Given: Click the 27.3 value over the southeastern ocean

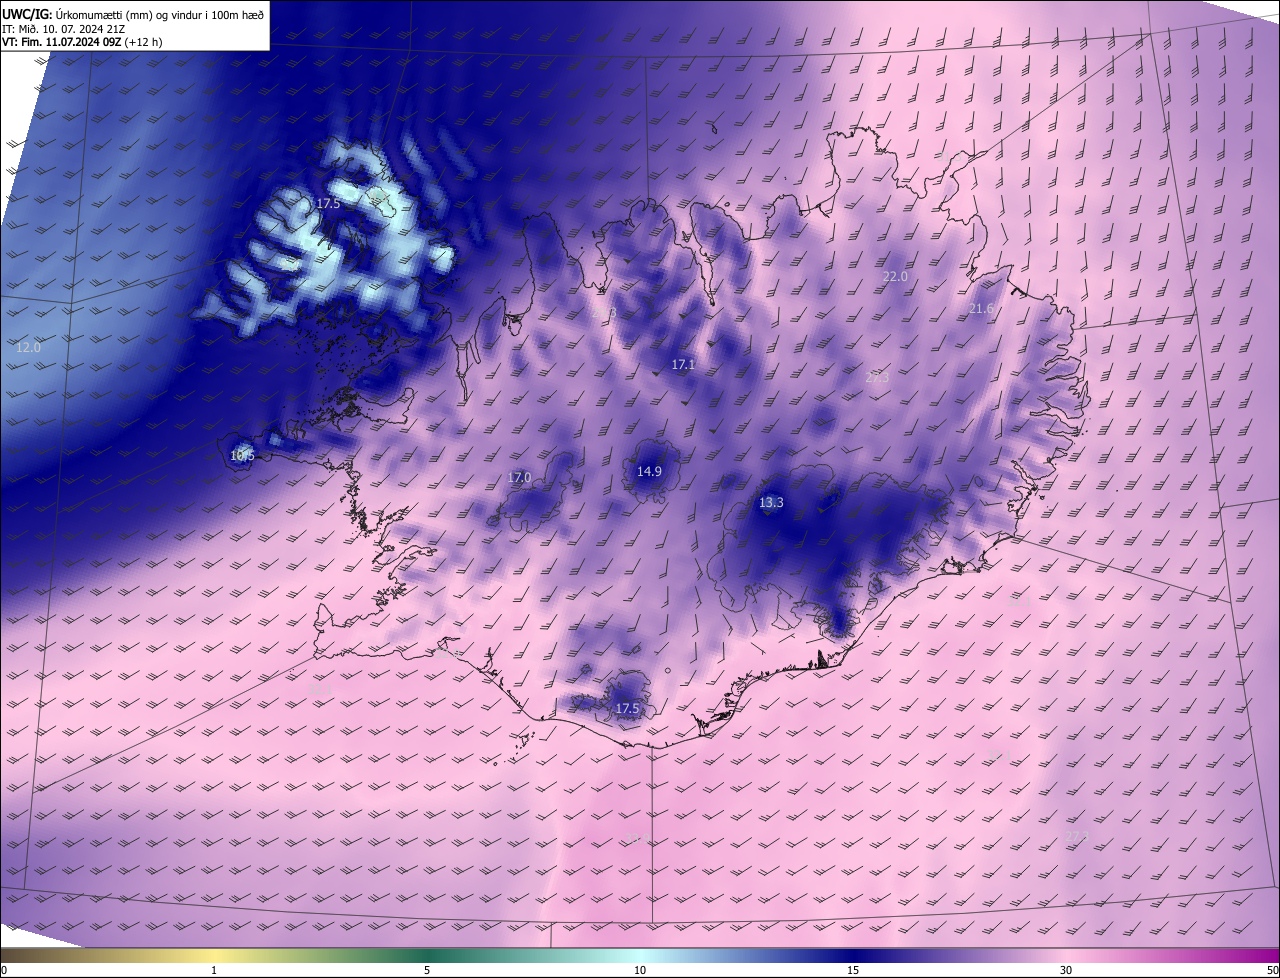Looking at the screenshot, I should 1076,835.
